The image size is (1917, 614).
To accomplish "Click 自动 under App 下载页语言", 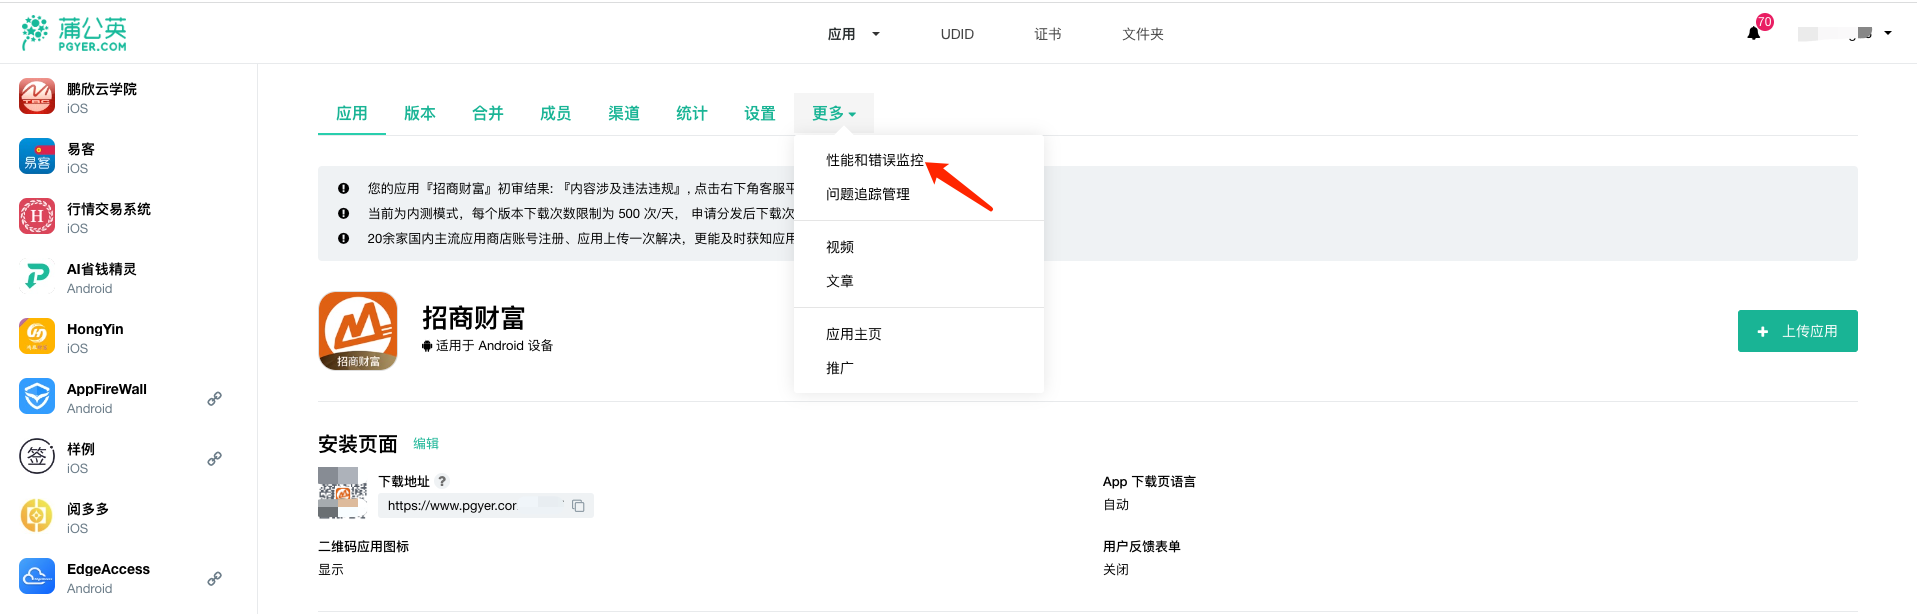I will pos(1116,505).
